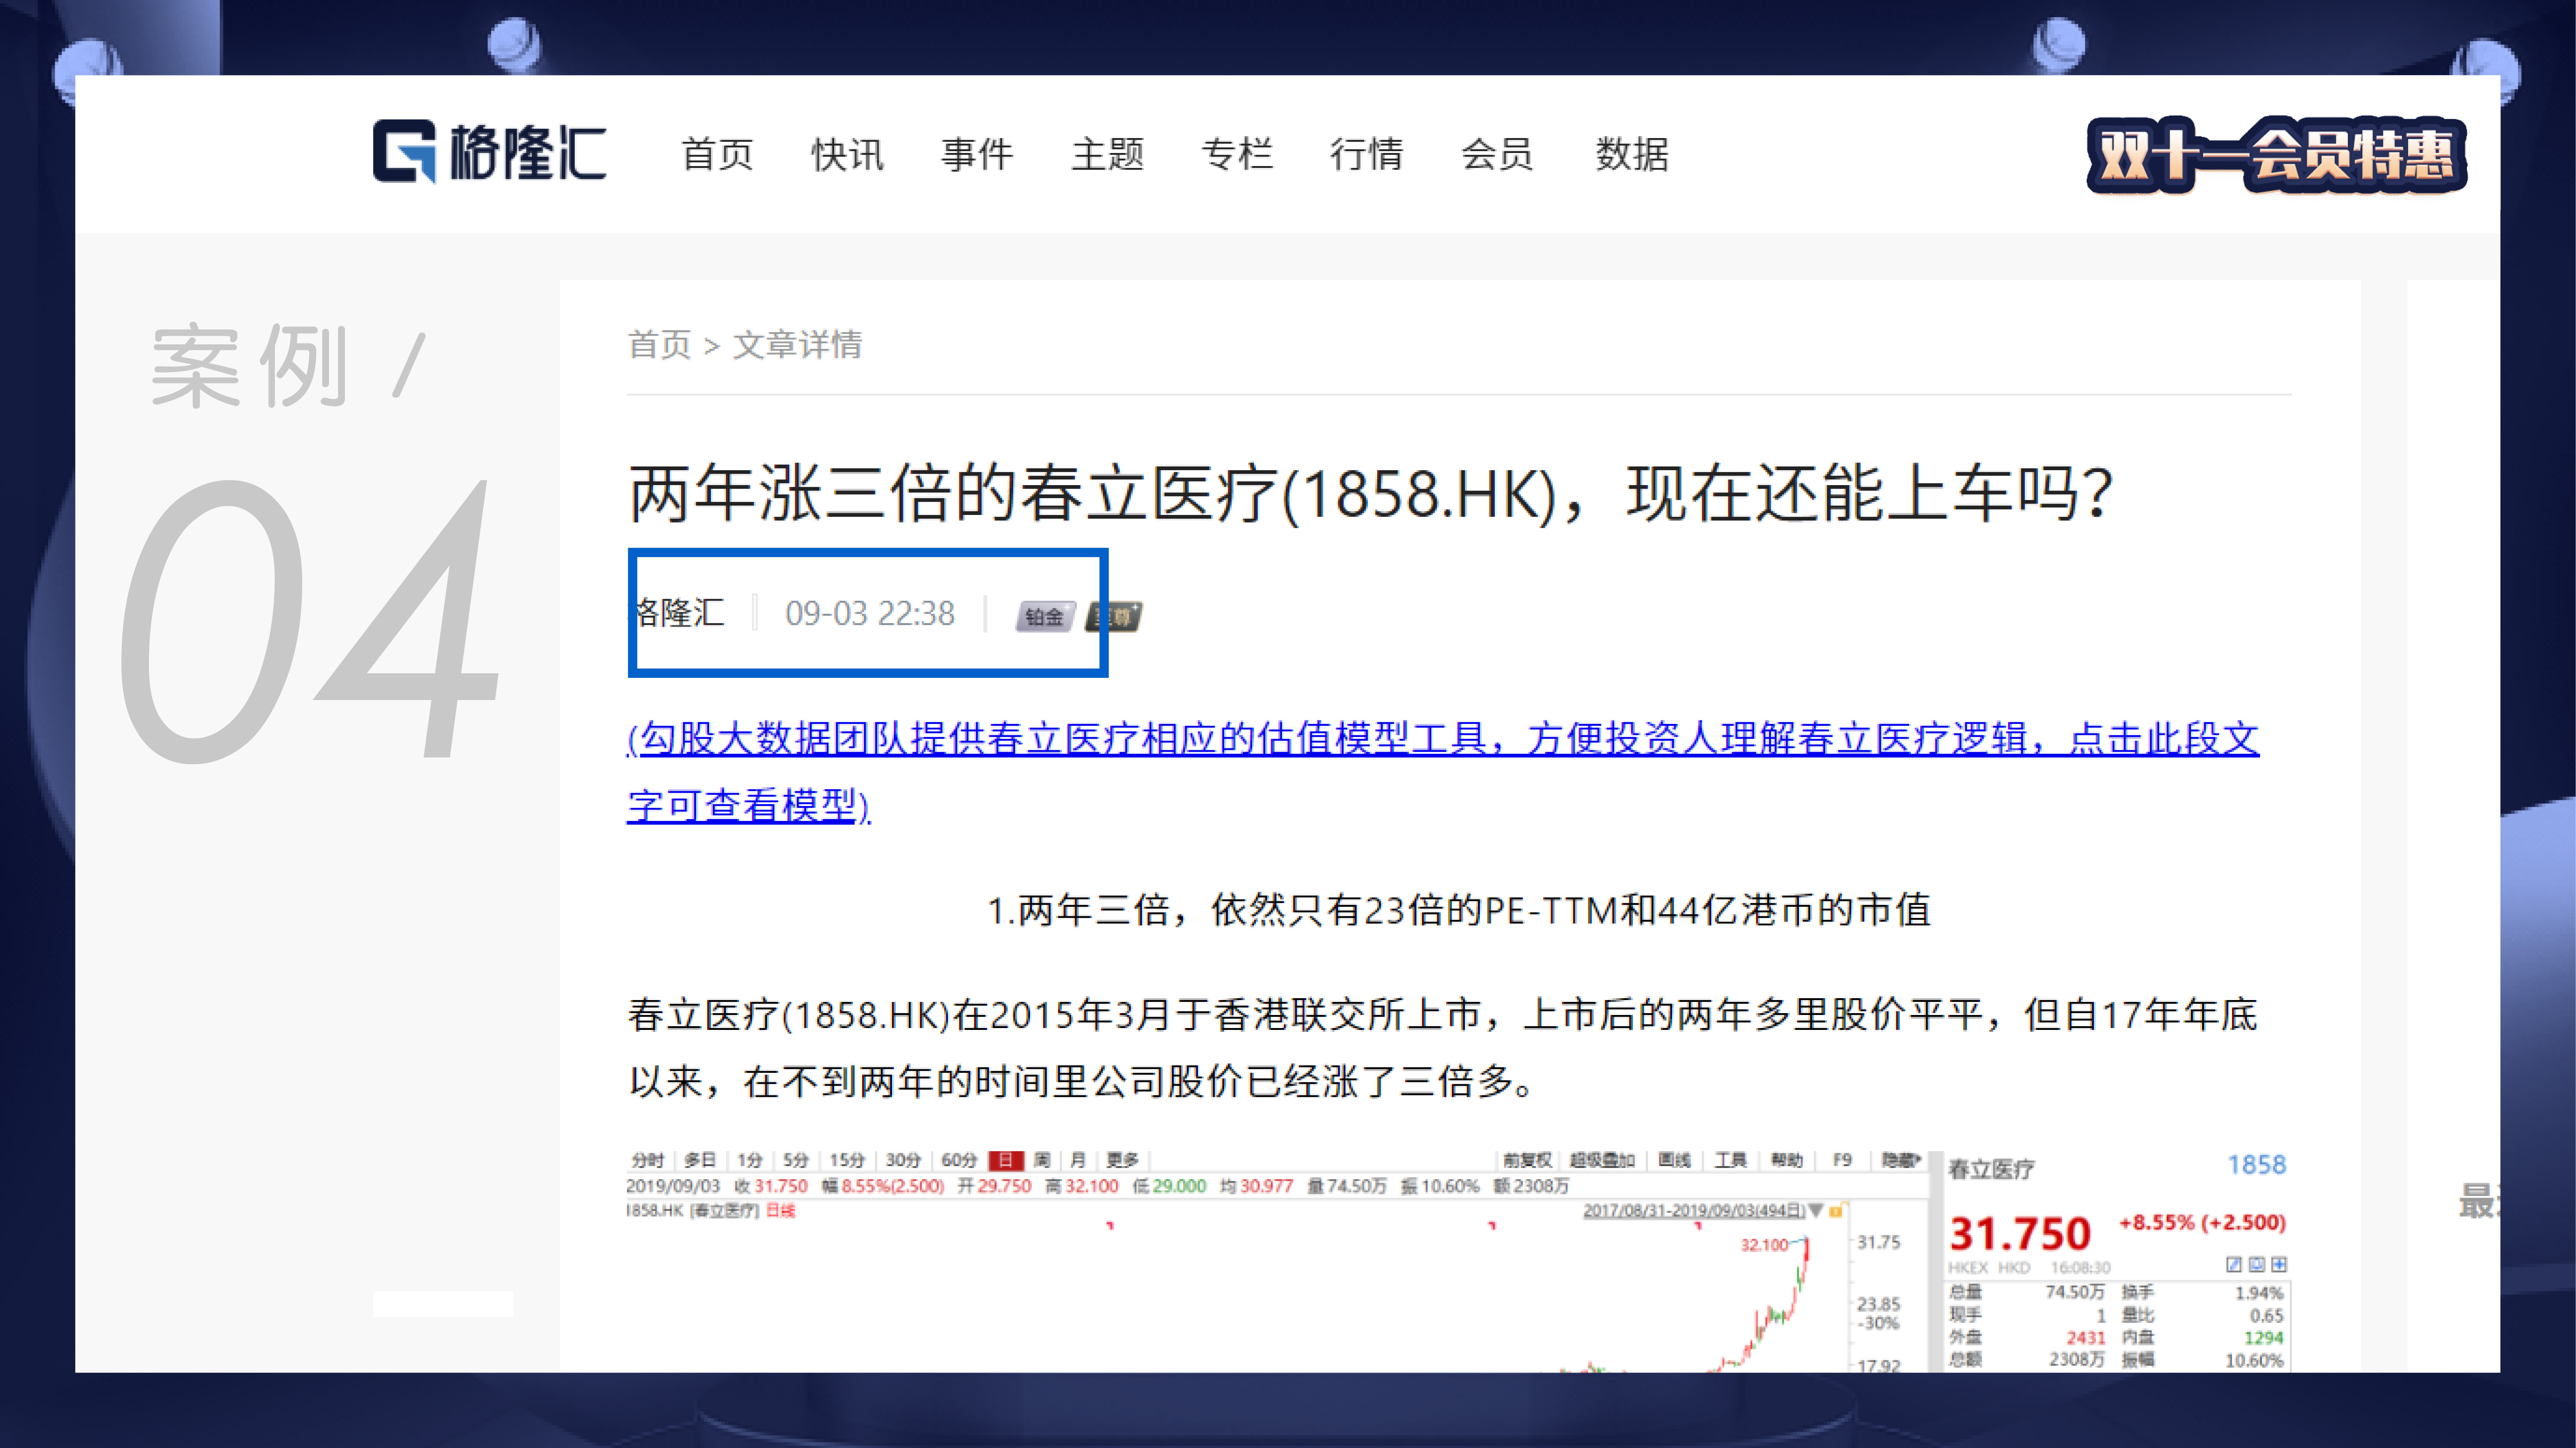Viewport: 2576px width, 1448px height.
Task: Select the 月 chart period tab
Action: point(1078,1160)
